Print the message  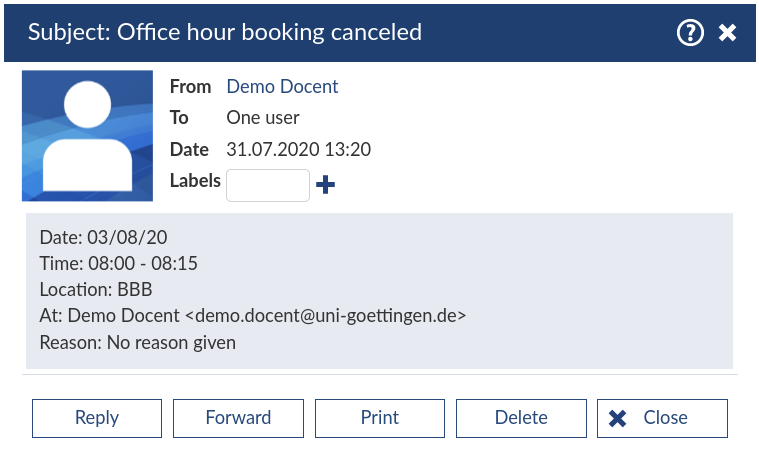[380, 418]
